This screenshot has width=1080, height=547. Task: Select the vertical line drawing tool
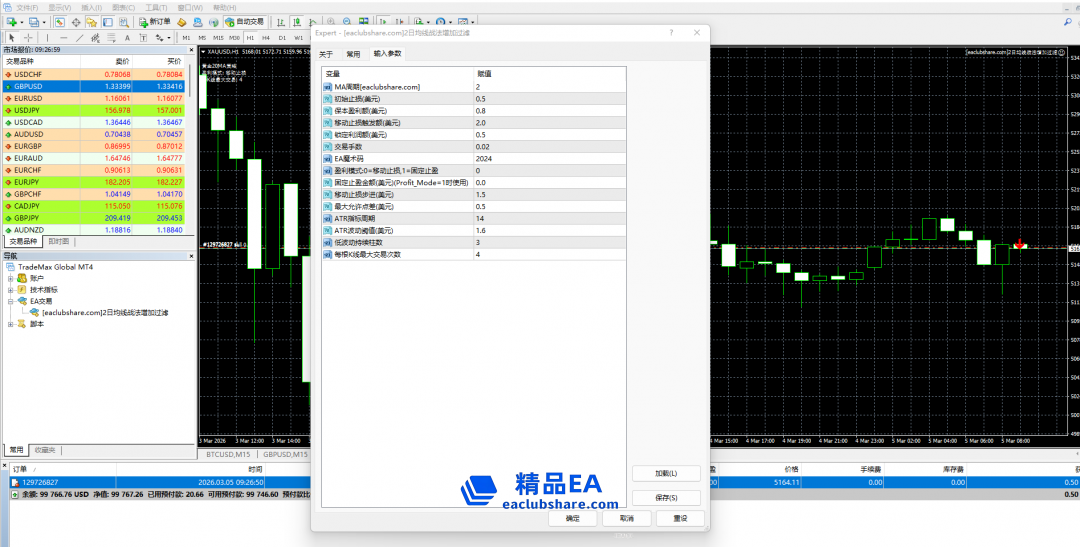(x=49, y=38)
